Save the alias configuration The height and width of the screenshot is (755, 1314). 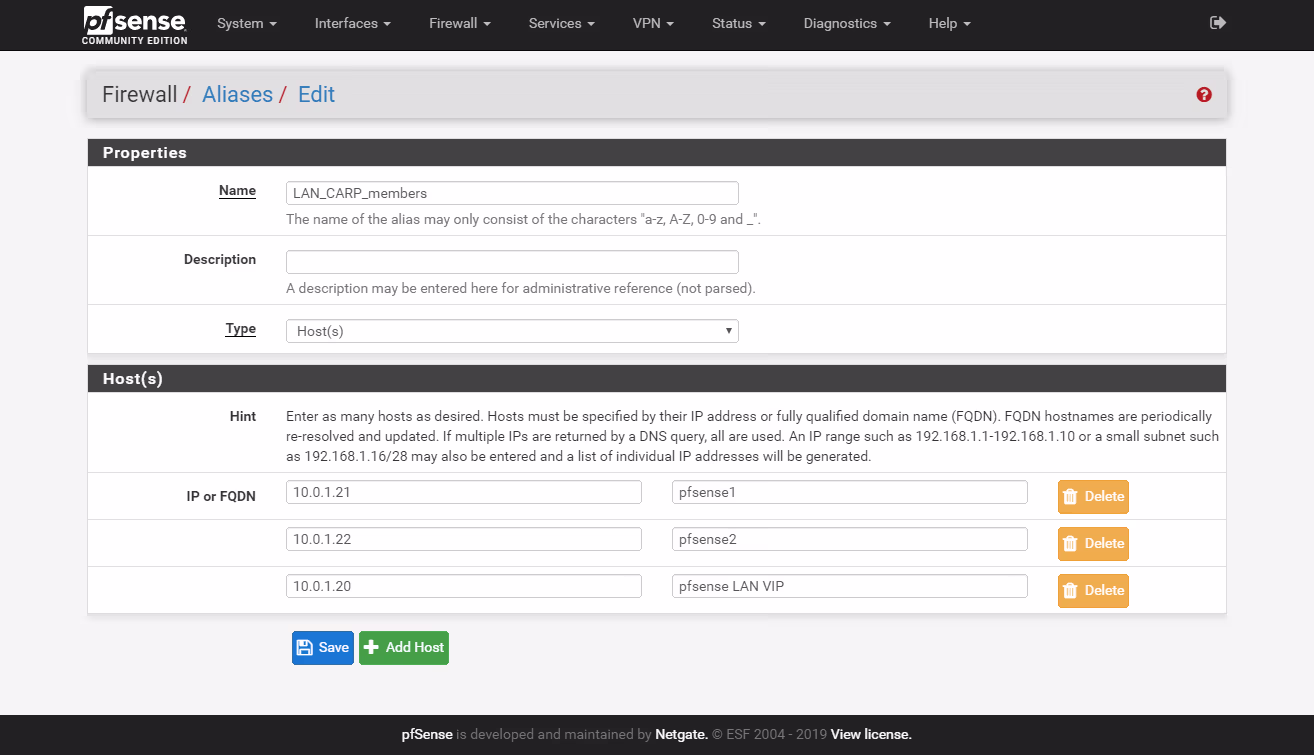(322, 648)
